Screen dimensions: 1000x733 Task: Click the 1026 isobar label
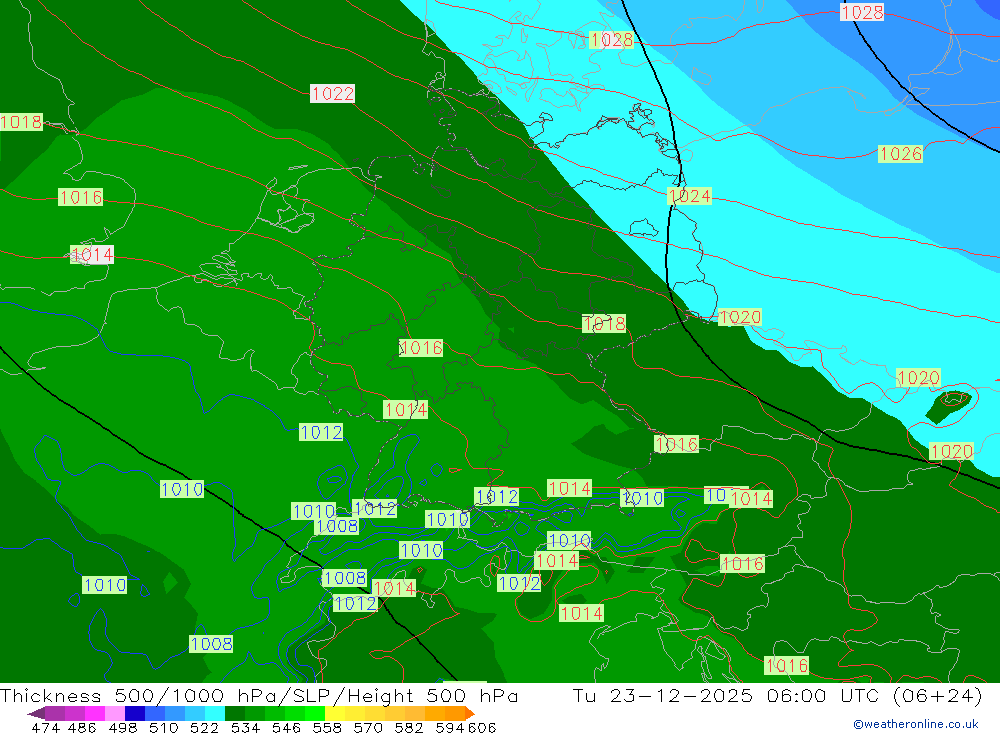click(900, 154)
